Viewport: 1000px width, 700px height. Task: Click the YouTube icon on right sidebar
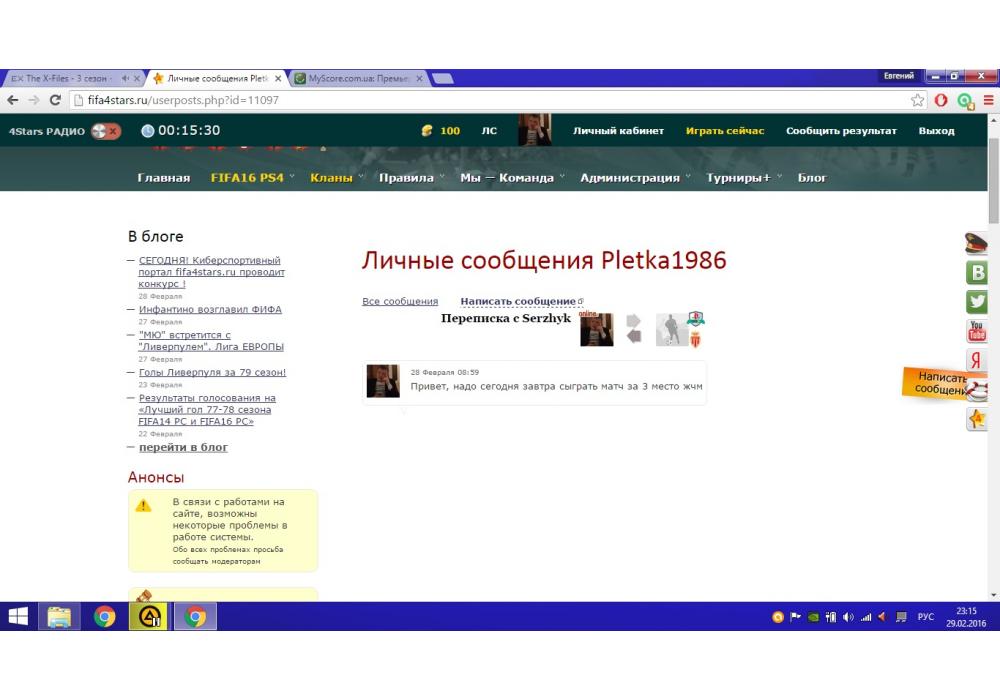[x=977, y=331]
